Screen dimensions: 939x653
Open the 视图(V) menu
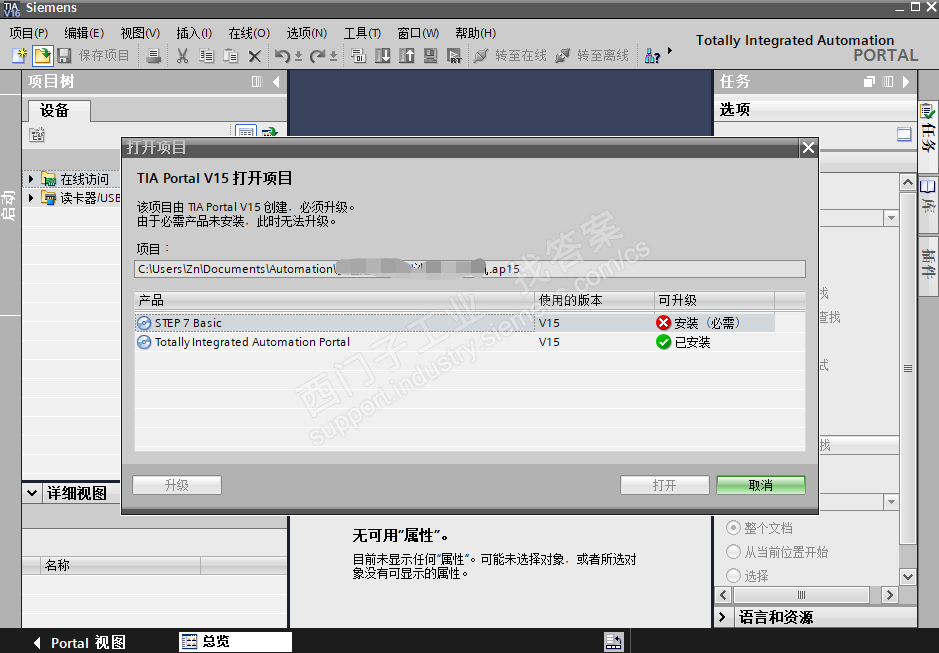point(140,33)
